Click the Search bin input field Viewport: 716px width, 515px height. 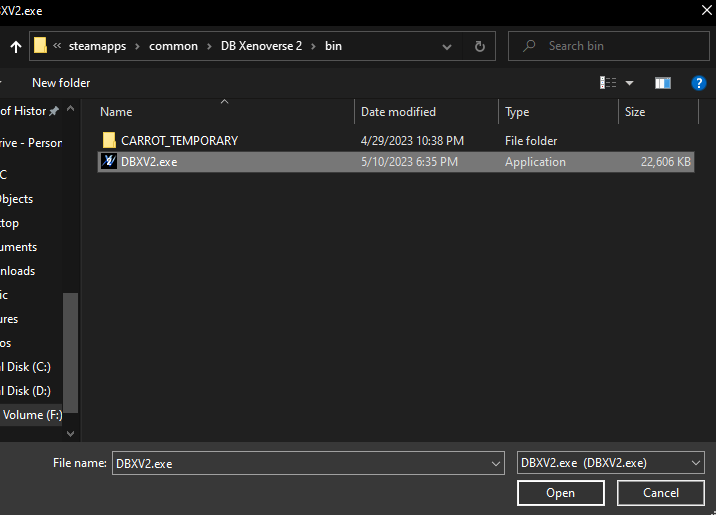(x=610, y=46)
